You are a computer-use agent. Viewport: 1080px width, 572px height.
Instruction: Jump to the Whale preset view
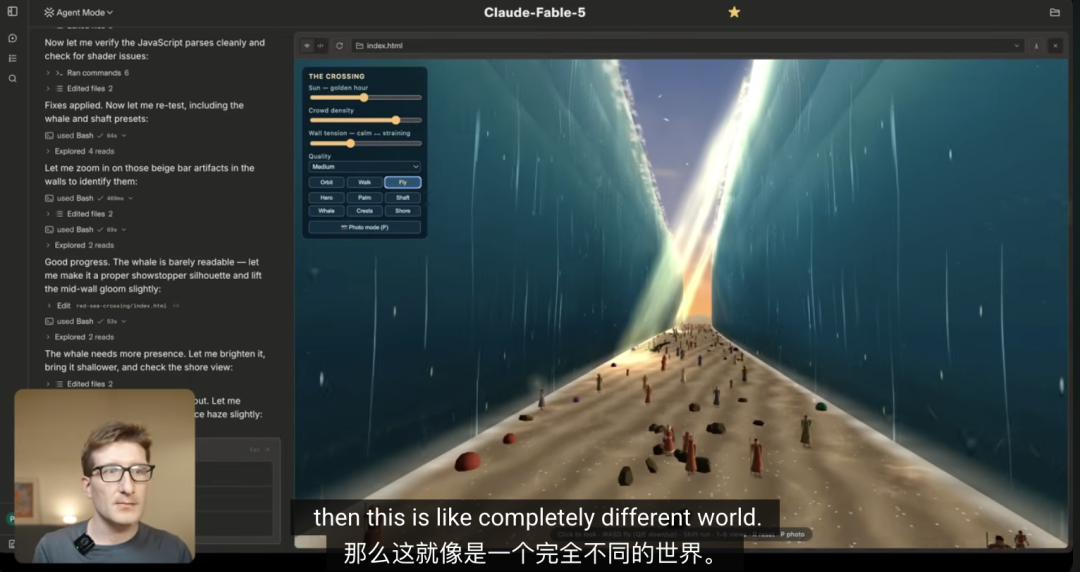click(326, 211)
